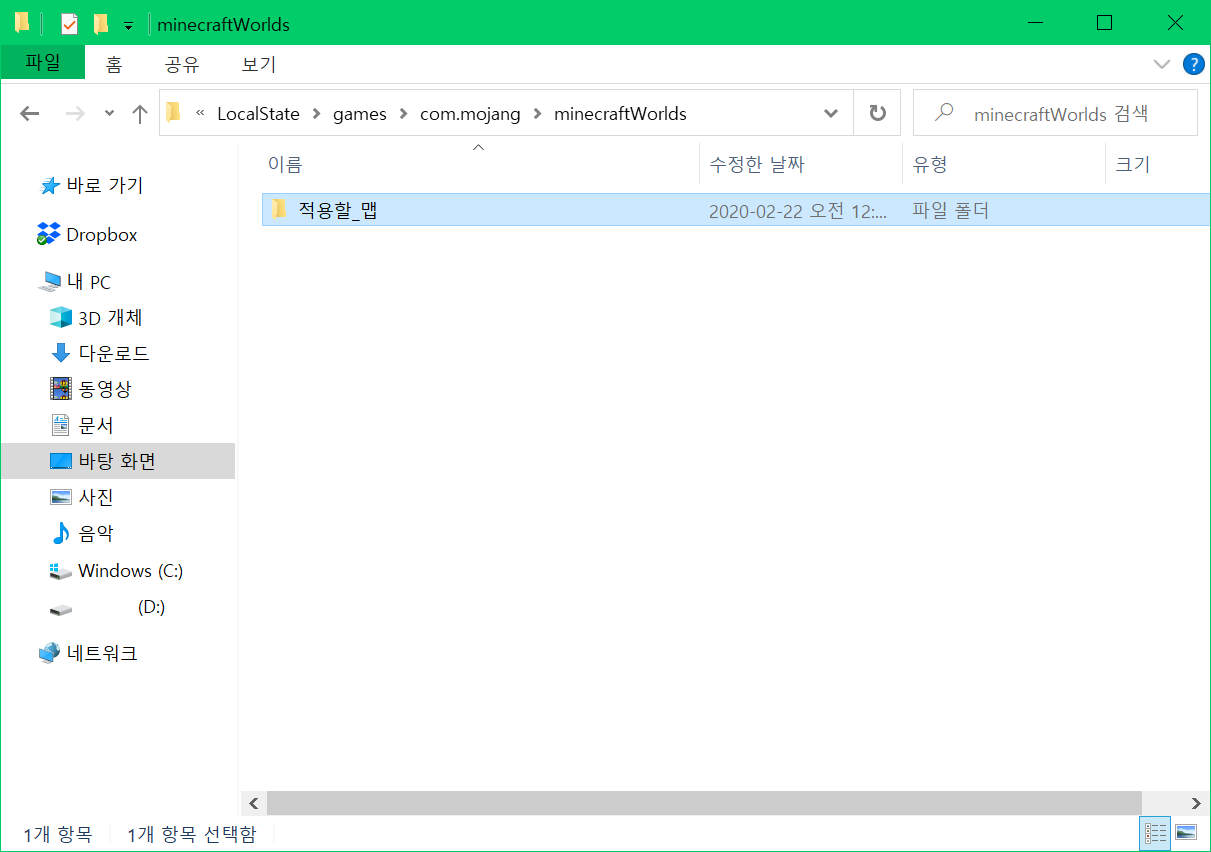Click the 사진 picture icon
1211x852 pixels.
point(61,497)
